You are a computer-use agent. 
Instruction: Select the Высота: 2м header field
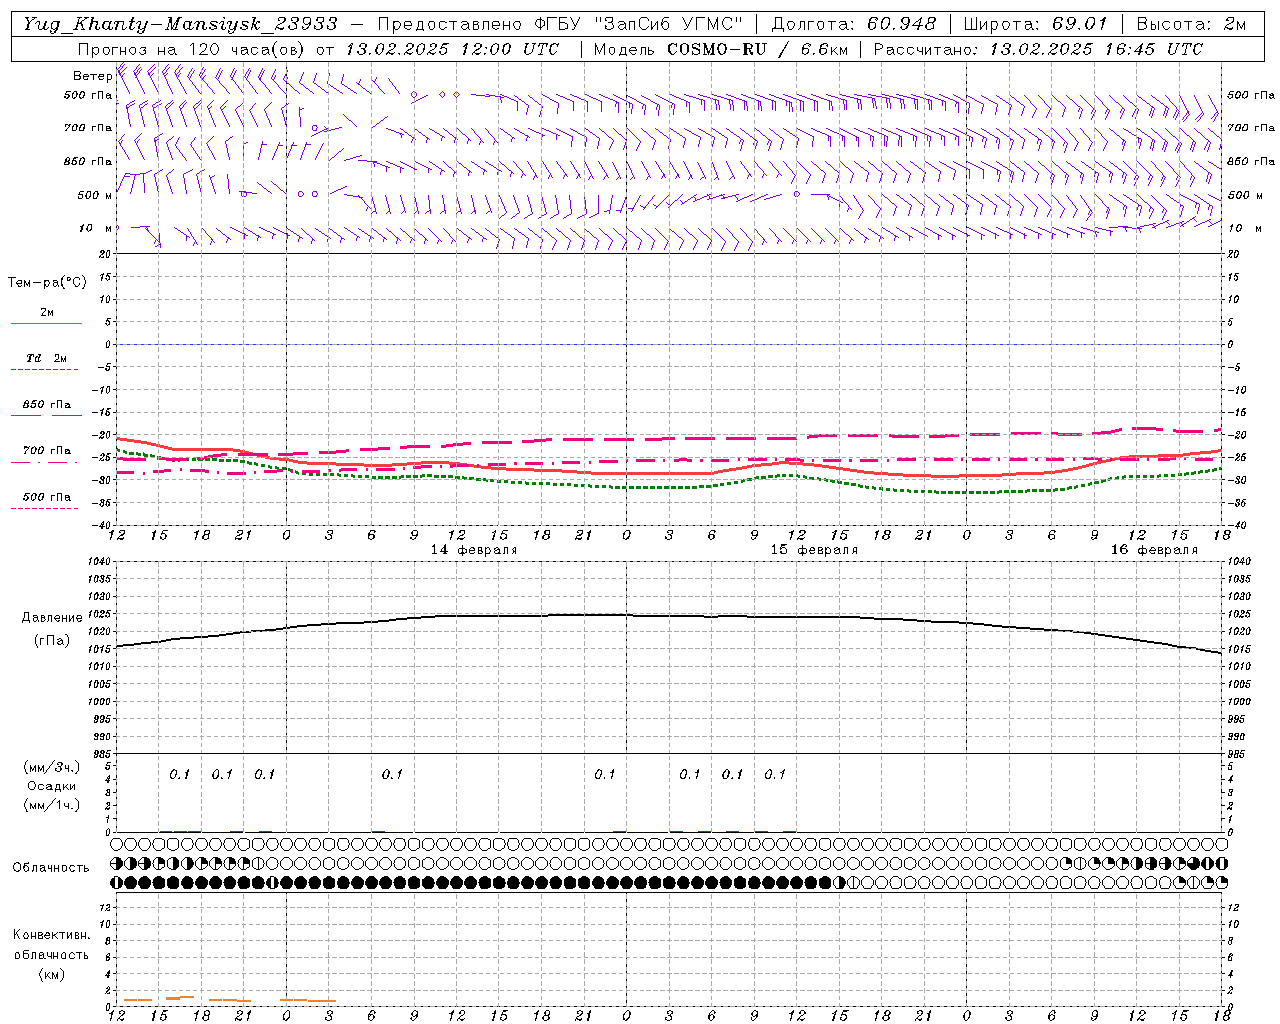1190,24
